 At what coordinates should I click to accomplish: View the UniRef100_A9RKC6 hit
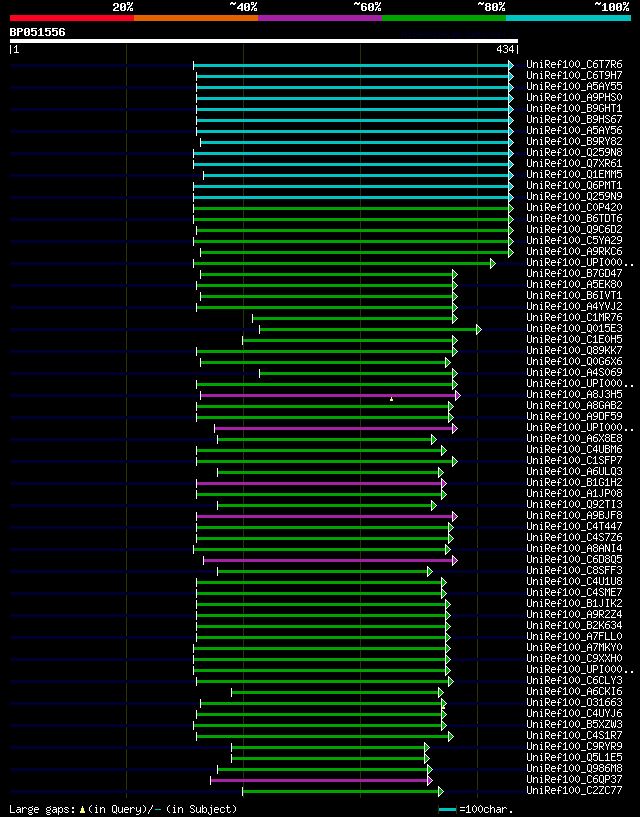pyautogui.click(x=574, y=252)
